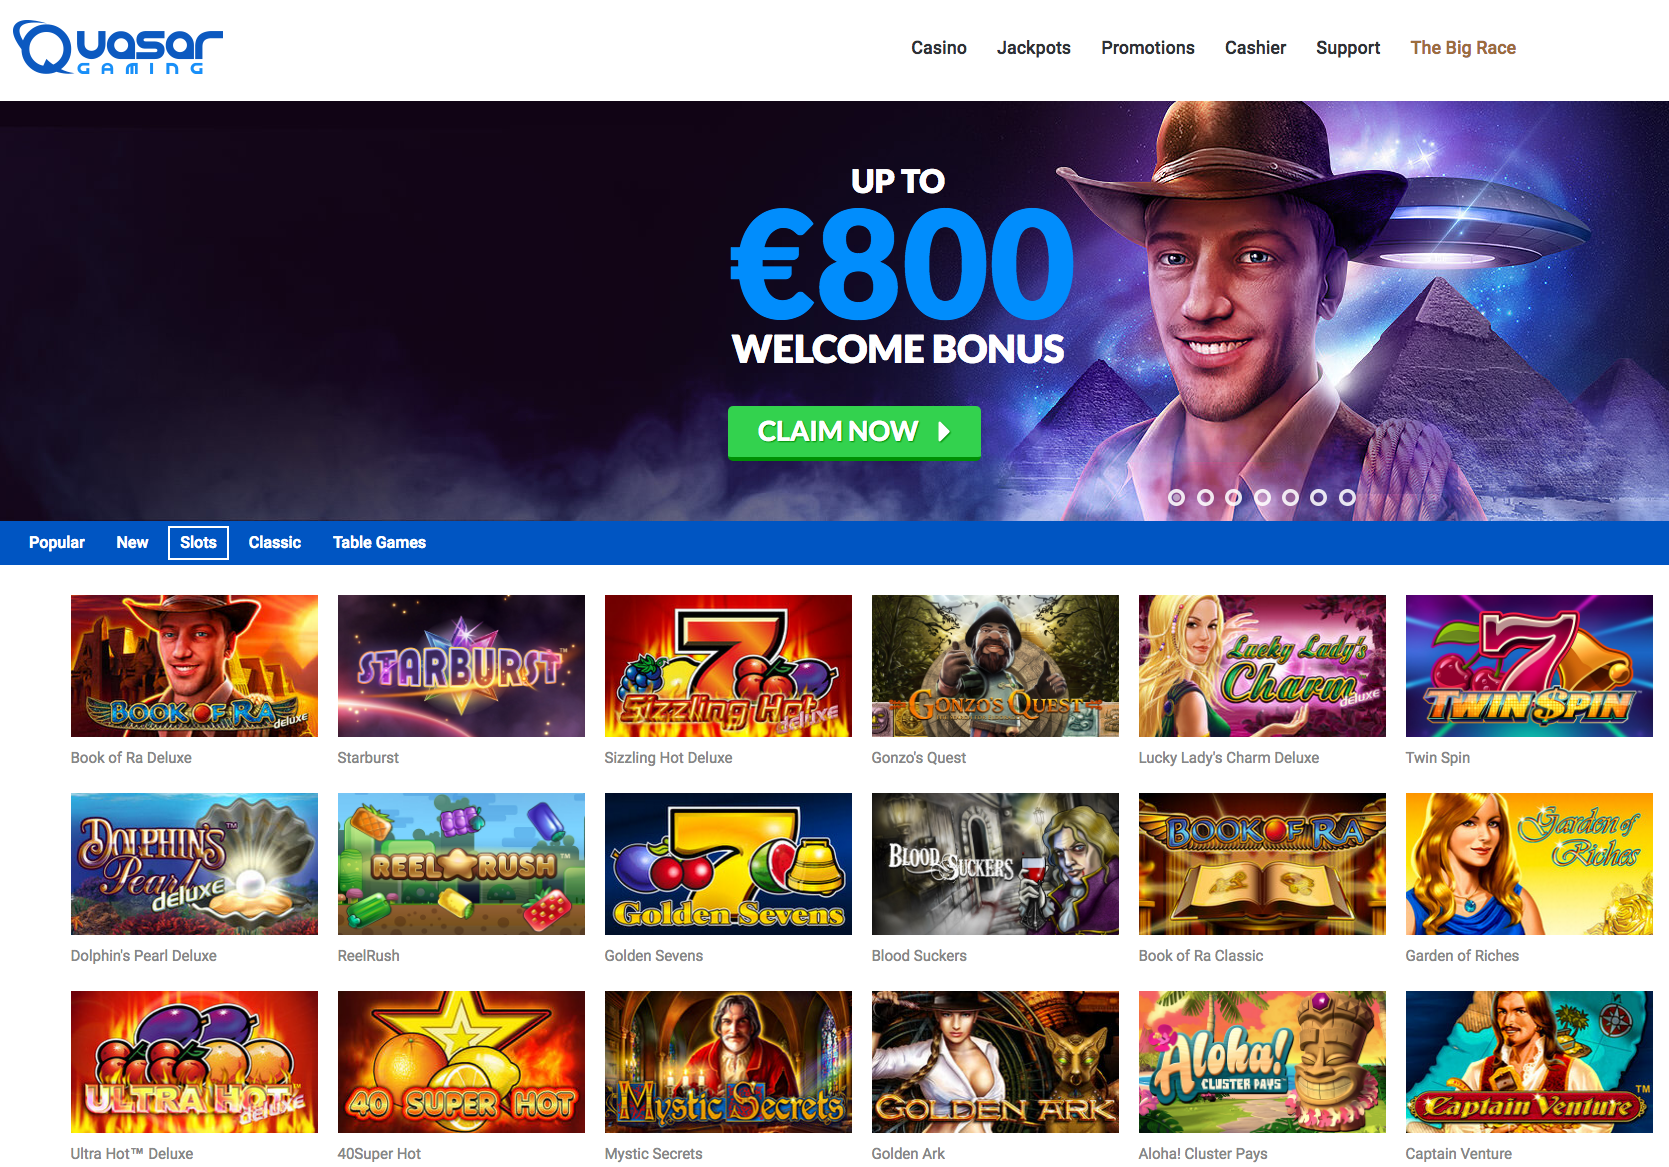
Task: Click the Garden of Riches title link
Action: tap(1462, 956)
